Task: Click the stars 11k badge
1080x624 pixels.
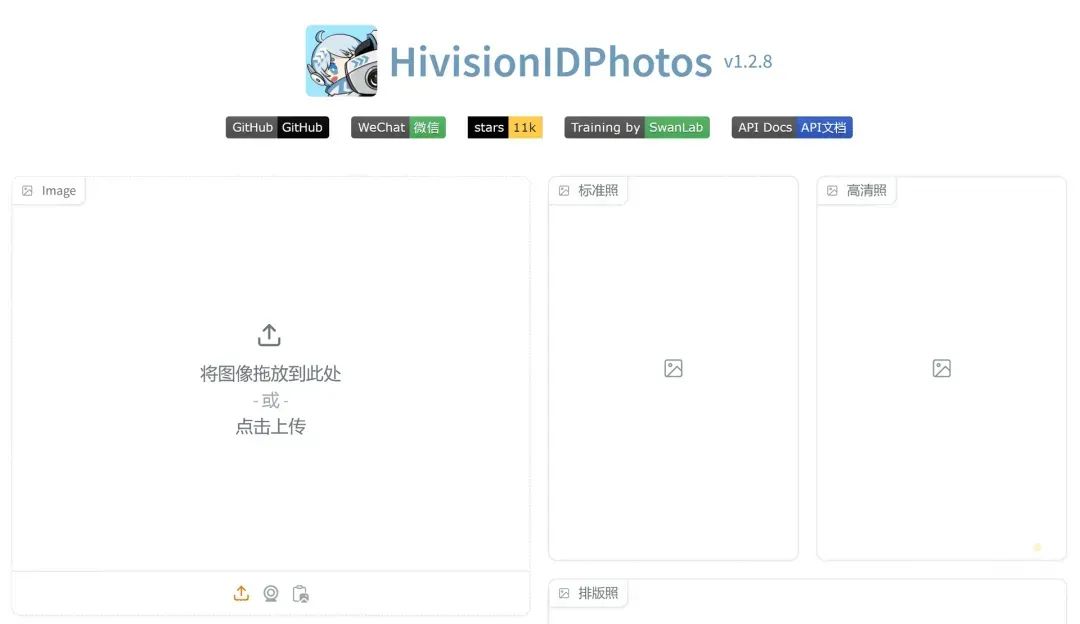Action: [505, 127]
